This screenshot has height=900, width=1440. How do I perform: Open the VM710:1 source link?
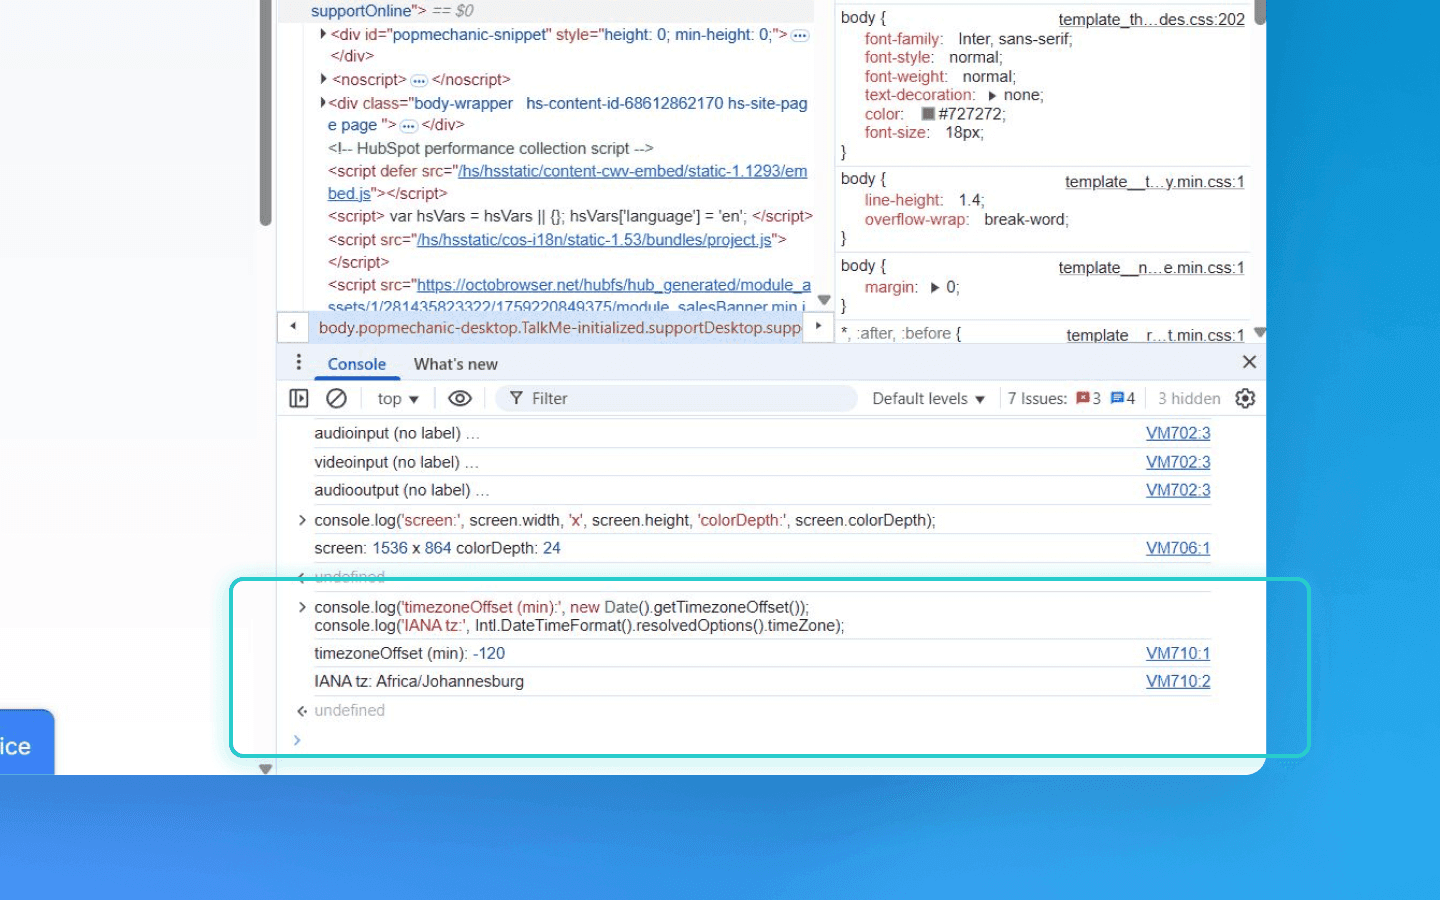click(1178, 653)
